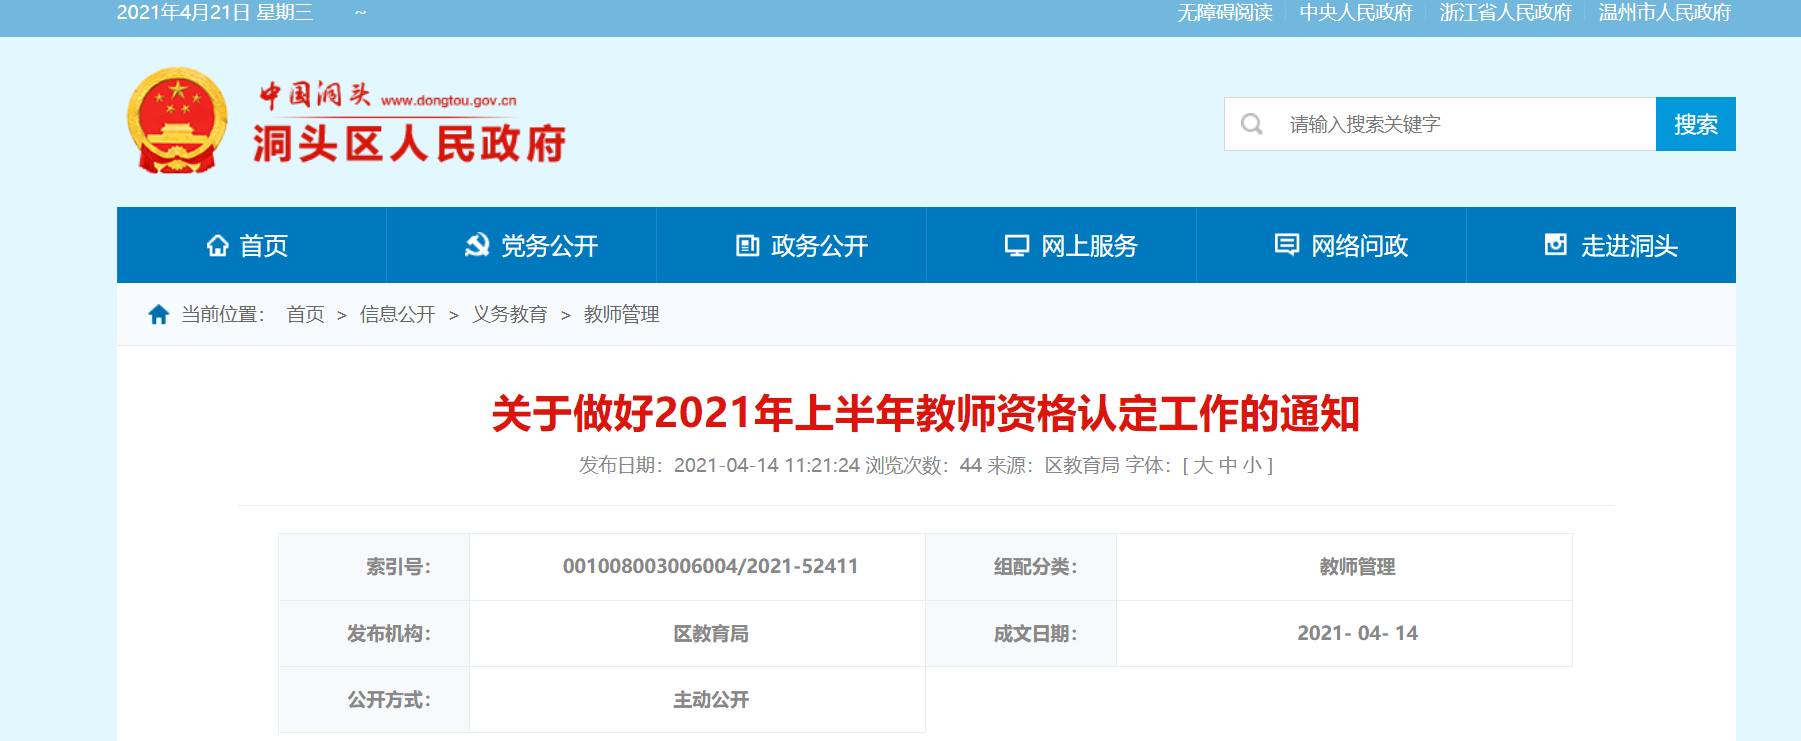Go to 首页 in breadcrumb
The height and width of the screenshot is (741, 1801).
[305, 315]
